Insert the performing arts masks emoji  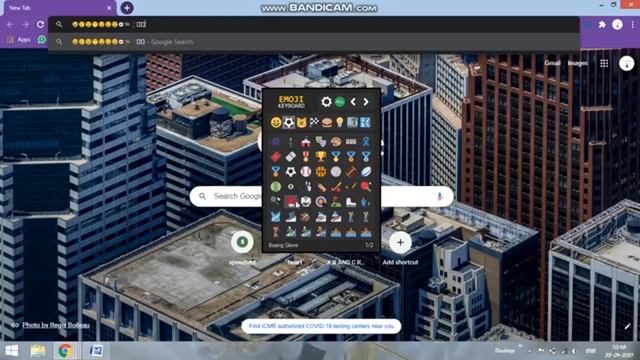tap(321, 142)
